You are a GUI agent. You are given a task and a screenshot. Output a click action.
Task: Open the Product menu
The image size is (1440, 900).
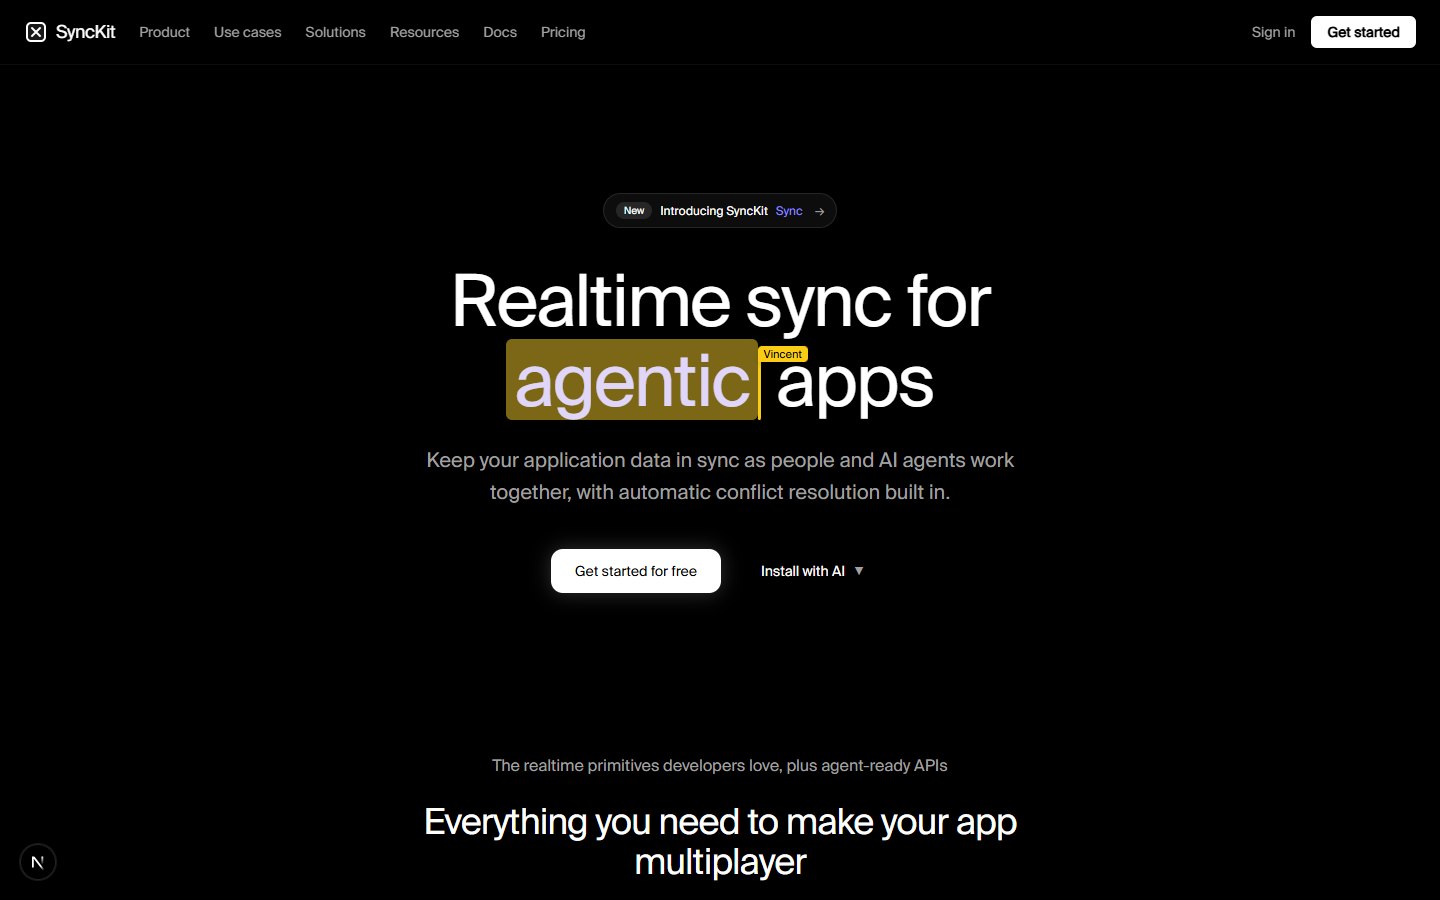[164, 32]
